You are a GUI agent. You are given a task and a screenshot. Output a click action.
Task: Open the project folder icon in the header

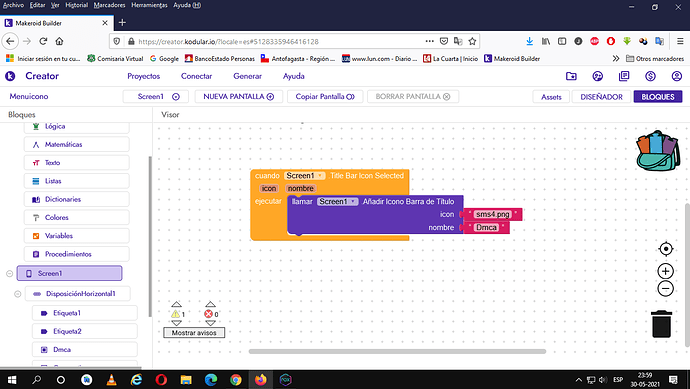point(571,76)
